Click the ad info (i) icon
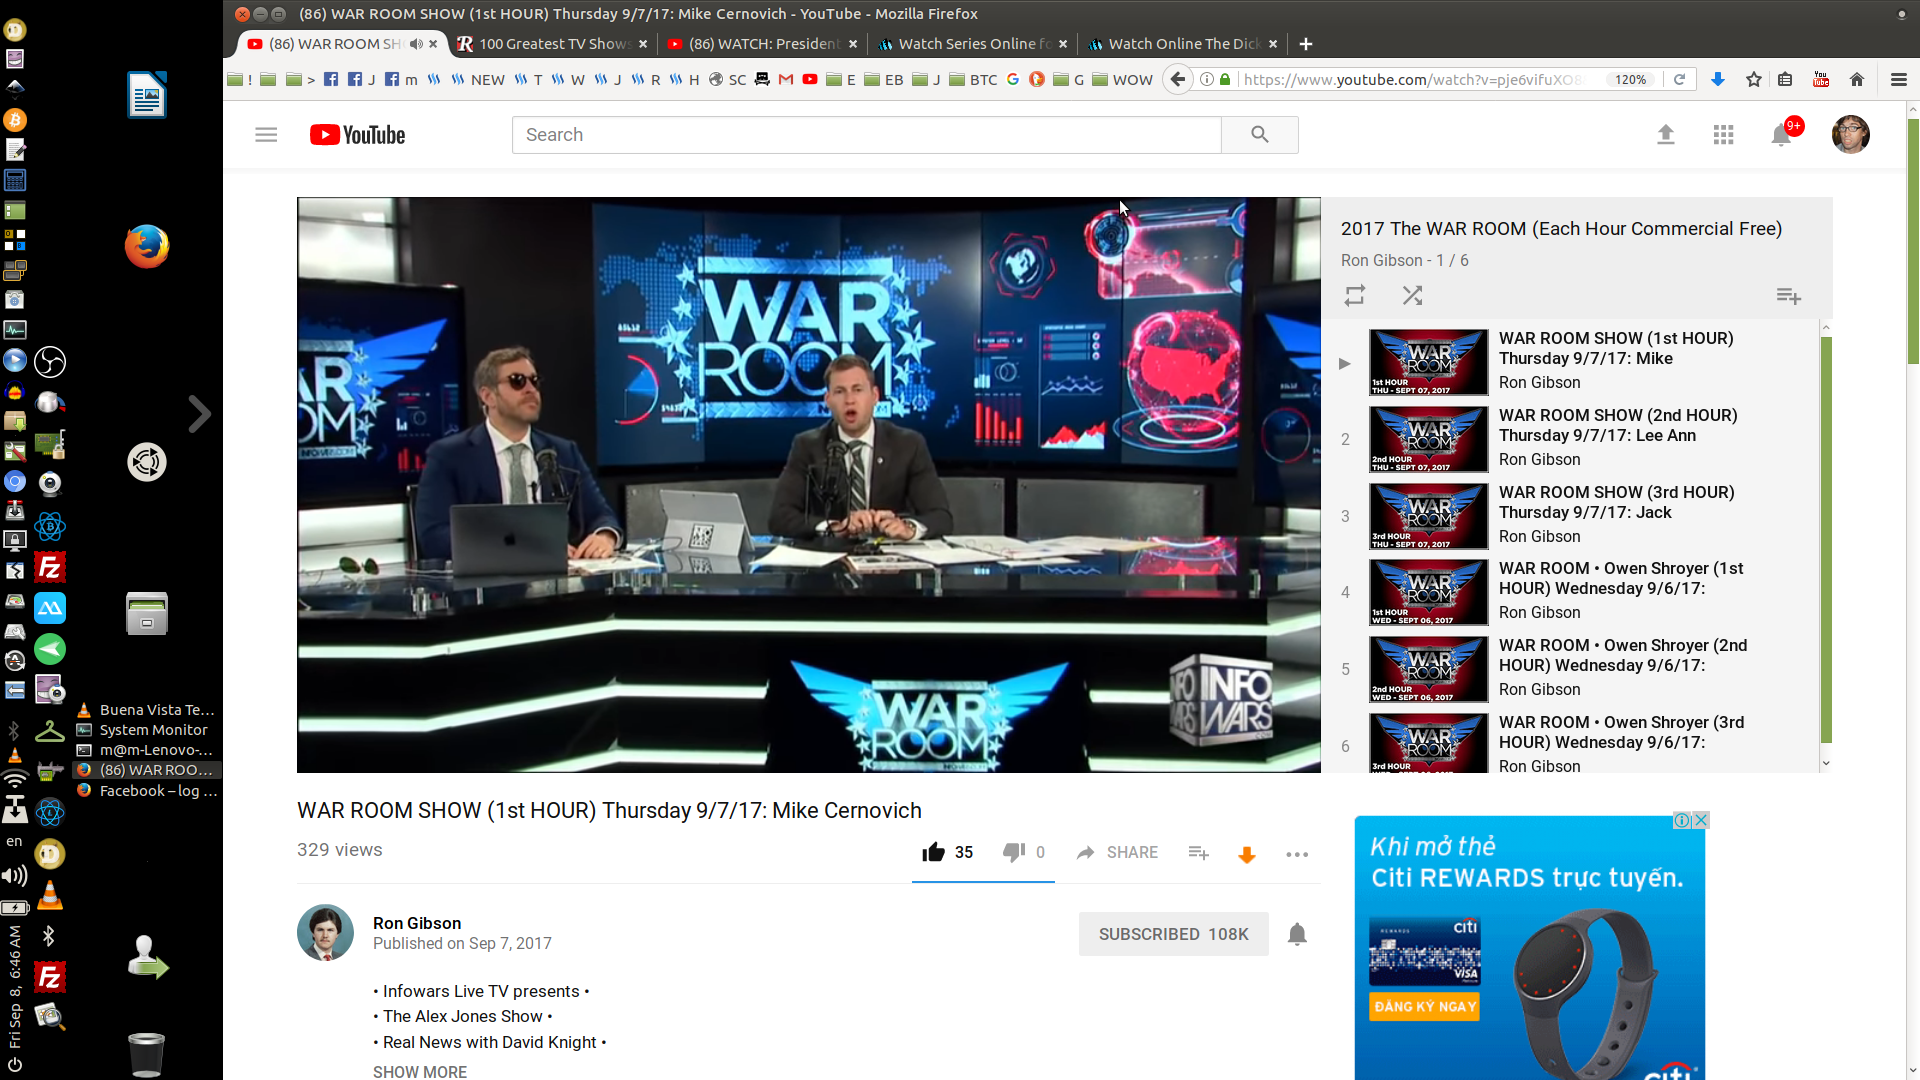The image size is (1920, 1080). [1682, 820]
